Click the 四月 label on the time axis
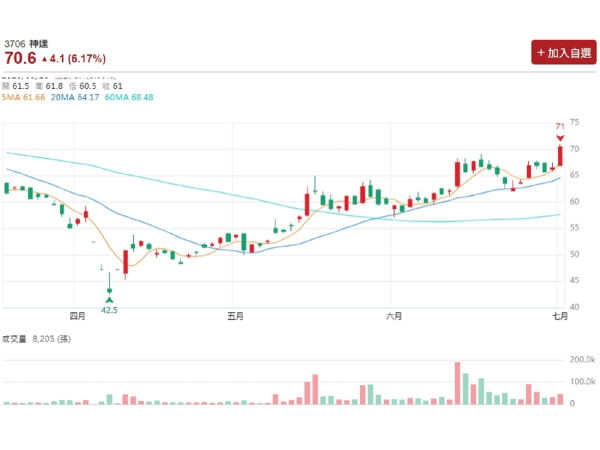This screenshot has height=450, width=600. point(78,317)
